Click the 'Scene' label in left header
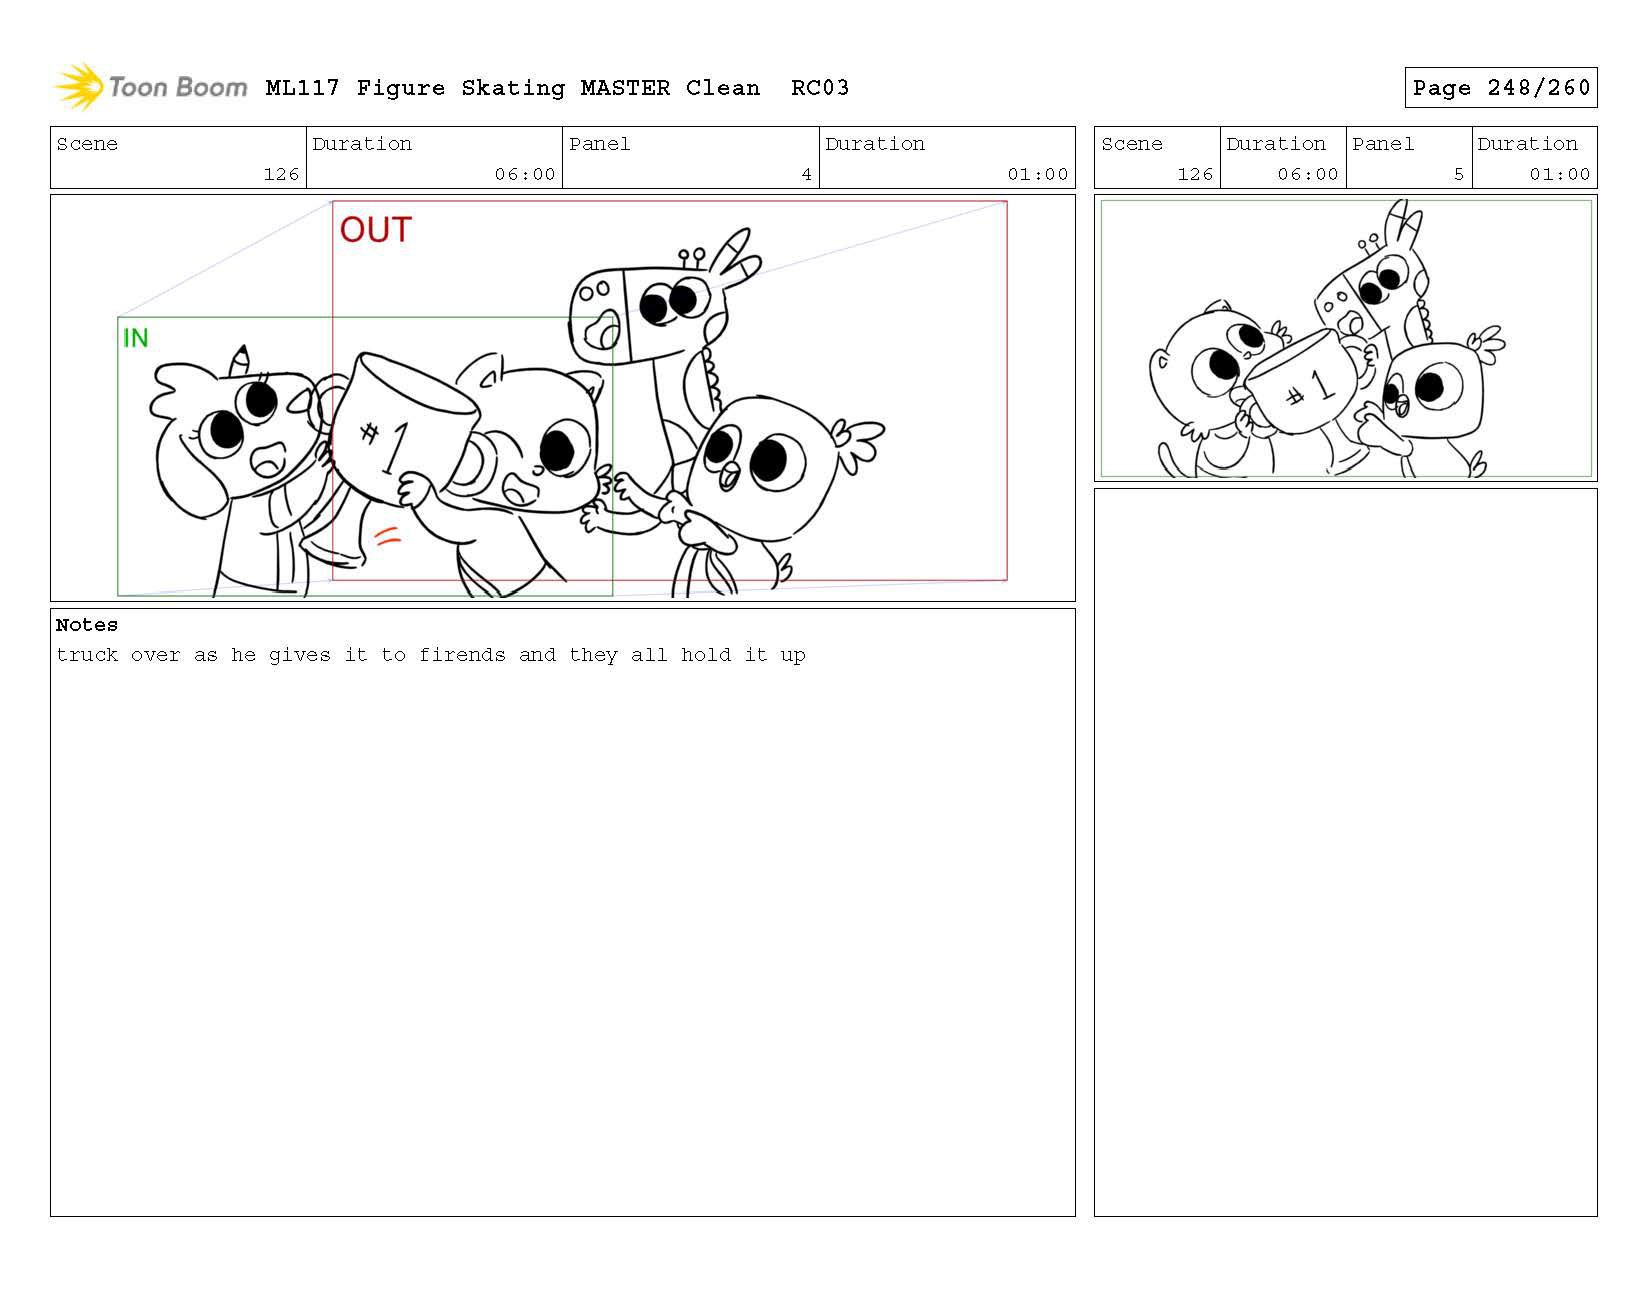Screen dimensions: 1648x1293 coord(87,144)
